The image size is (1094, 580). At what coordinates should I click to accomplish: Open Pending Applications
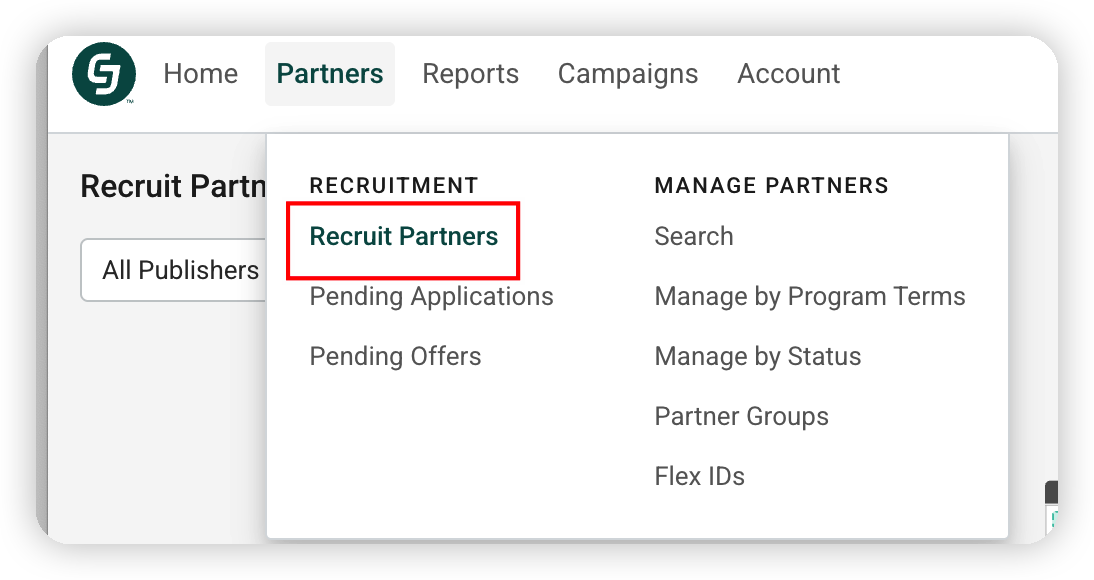[431, 296]
